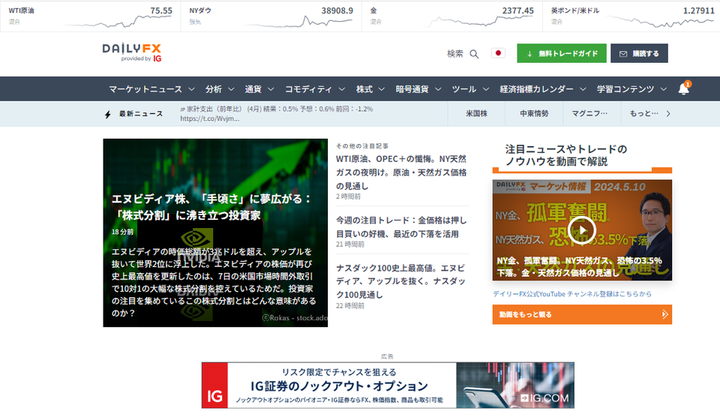The image size is (720, 420).
Task: Open マーケットニュース menu item
Action: point(146,89)
